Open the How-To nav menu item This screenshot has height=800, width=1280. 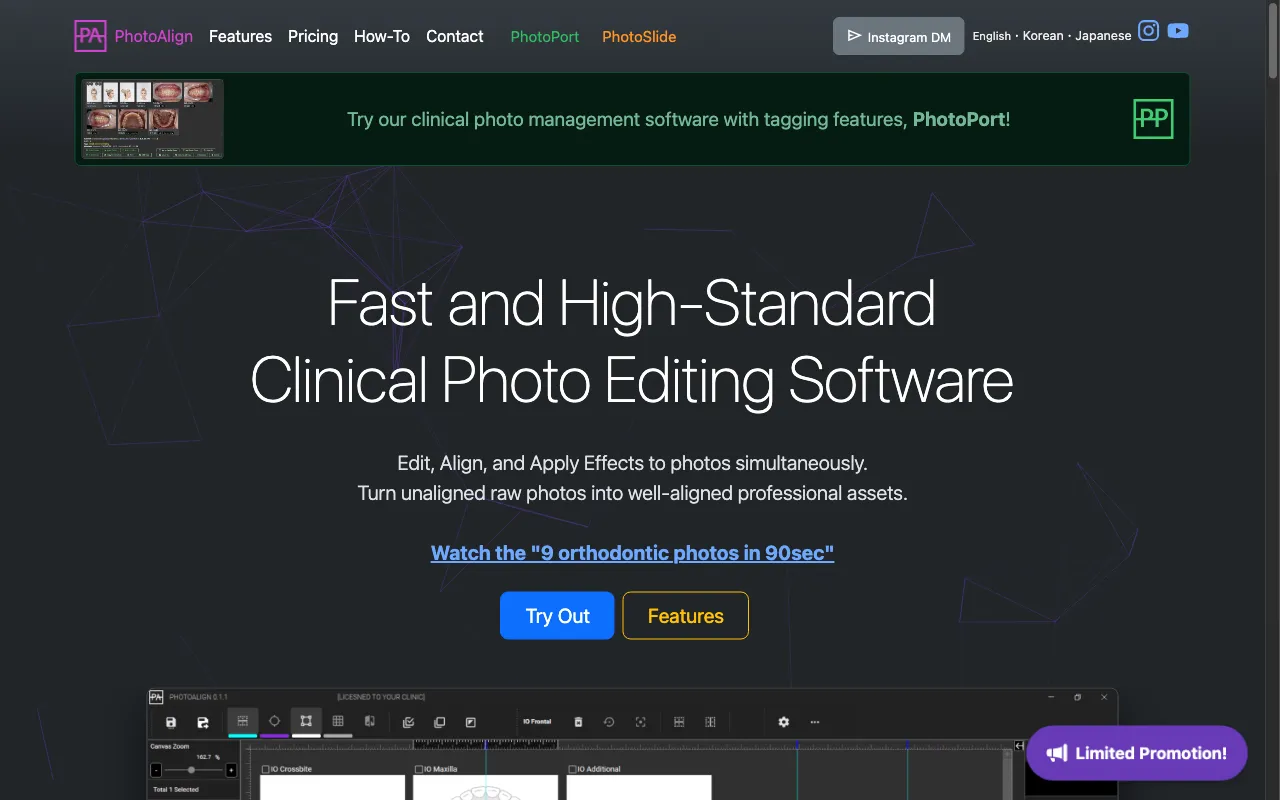(x=382, y=36)
